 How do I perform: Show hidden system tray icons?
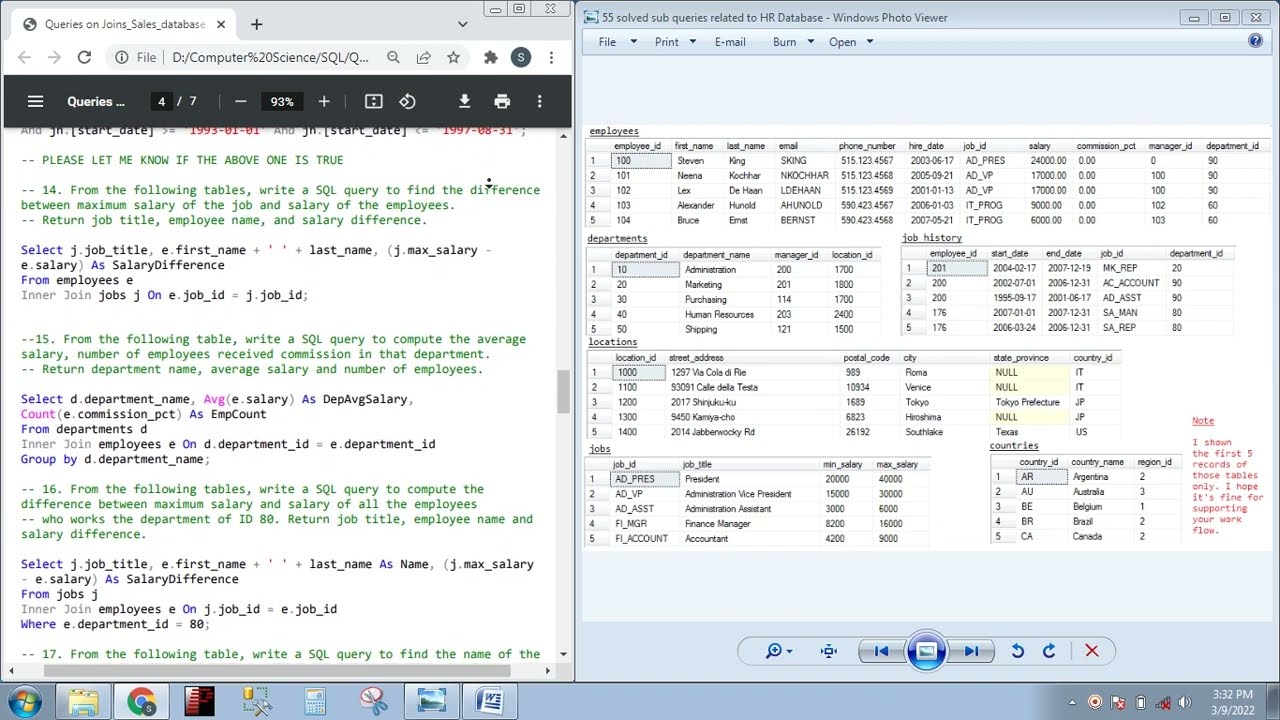pos(1074,702)
